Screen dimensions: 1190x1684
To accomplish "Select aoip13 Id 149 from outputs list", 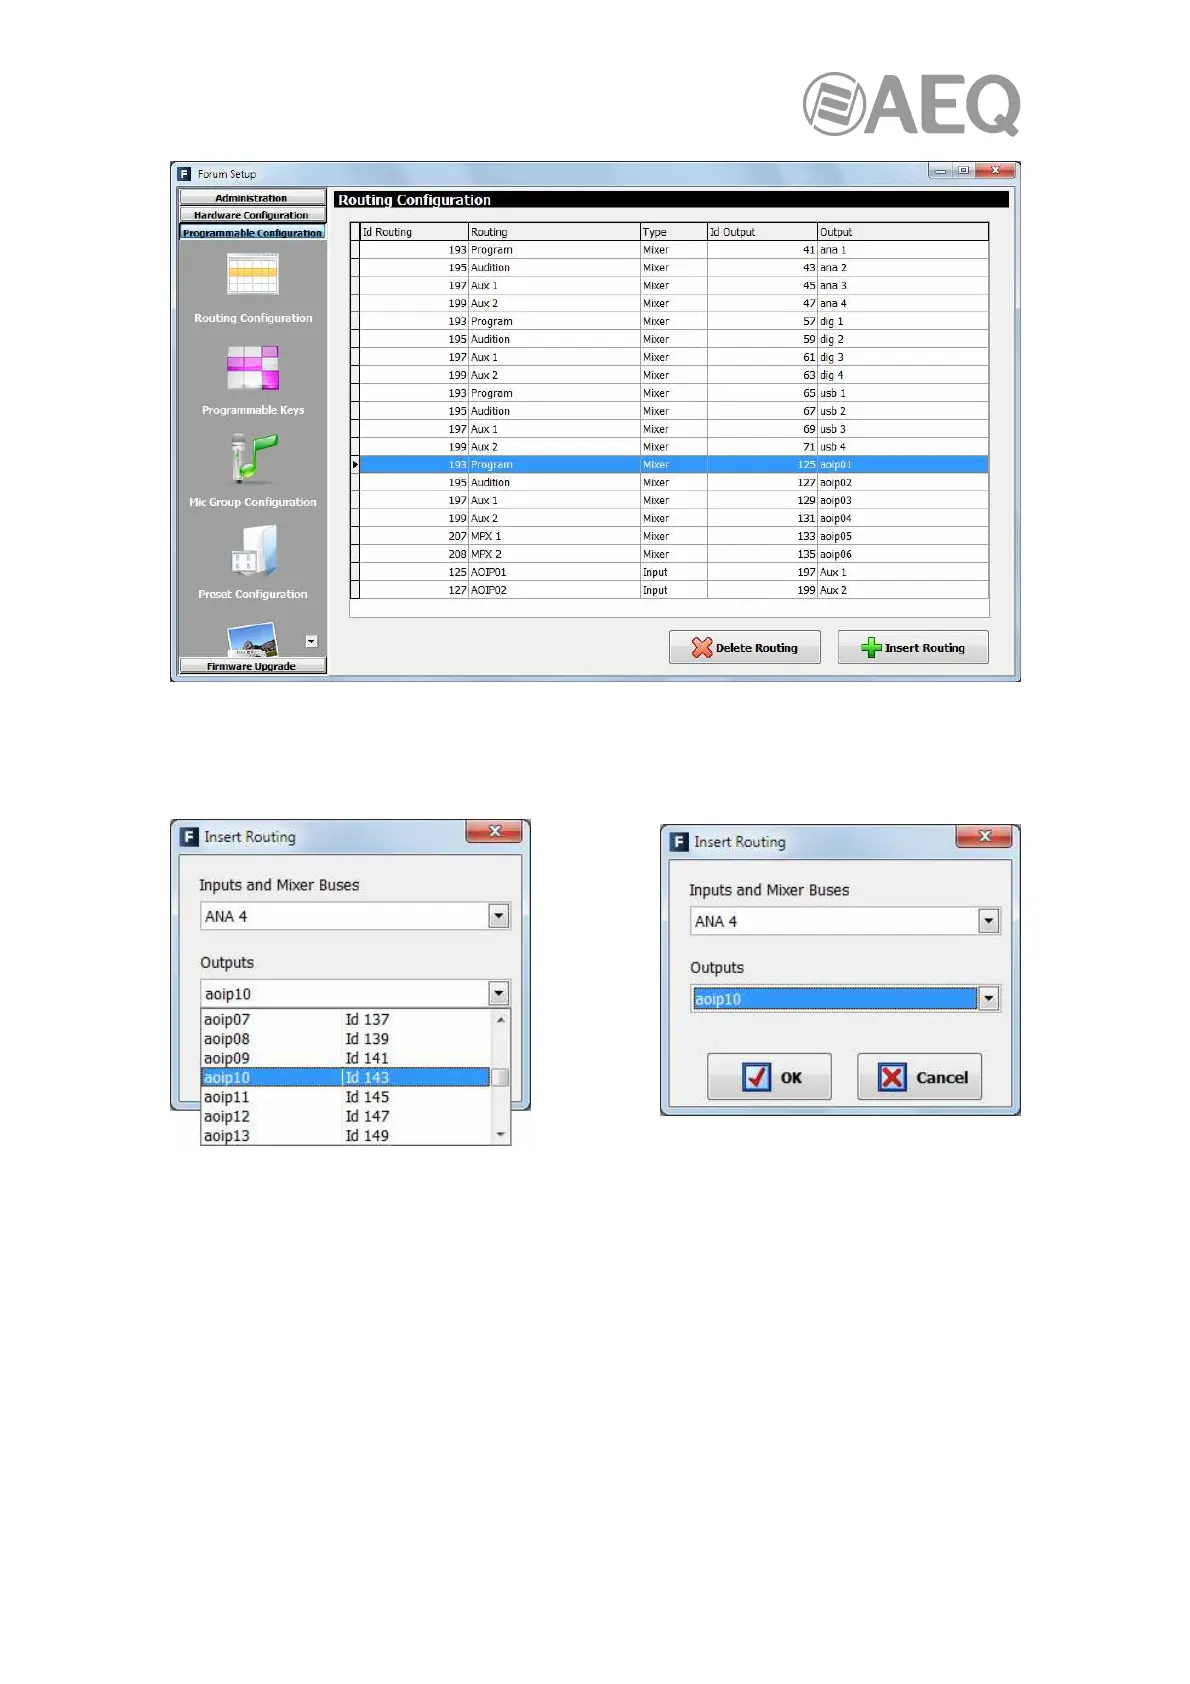I will point(346,1135).
